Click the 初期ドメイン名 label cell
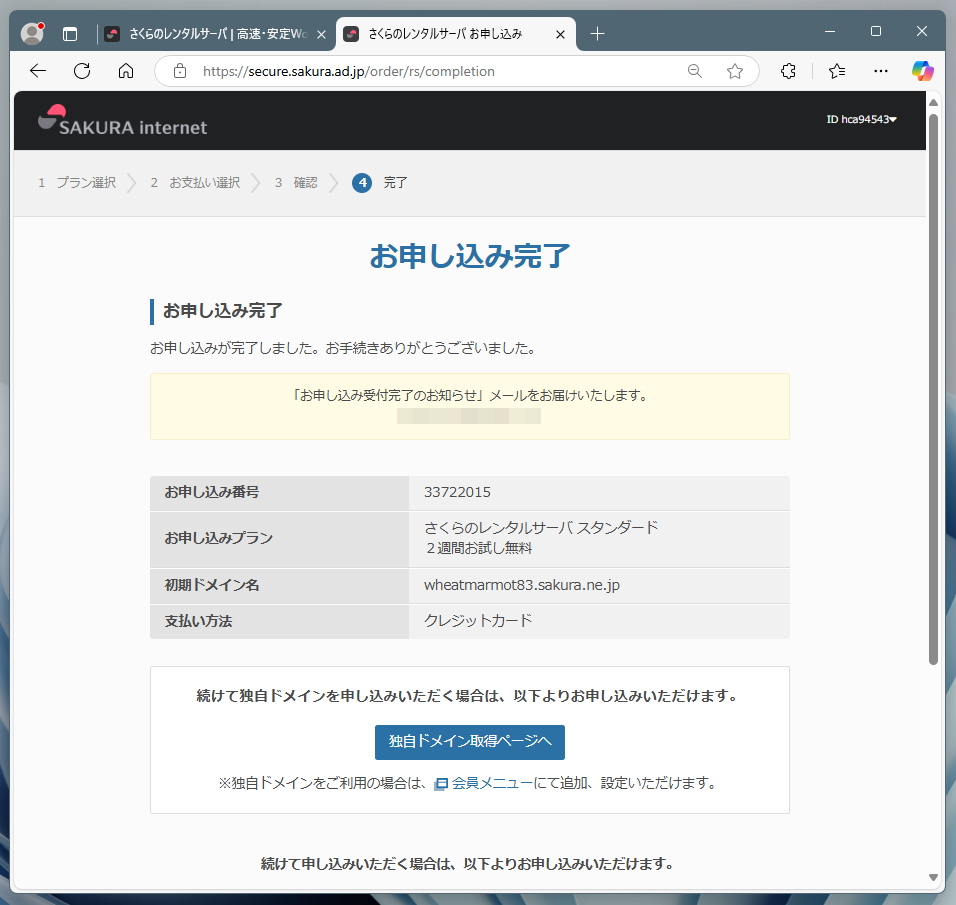Screen dimensions: 956x905 click(279, 585)
